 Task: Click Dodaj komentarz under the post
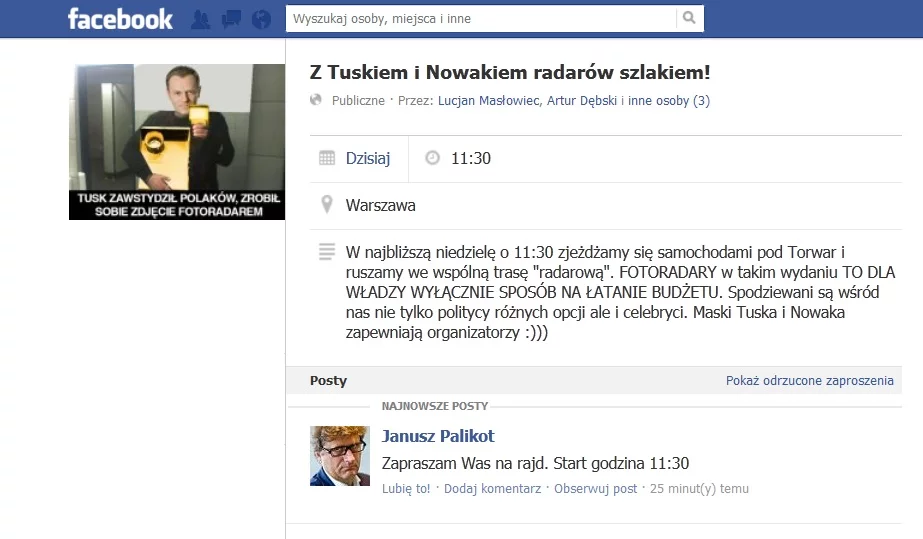click(492, 488)
